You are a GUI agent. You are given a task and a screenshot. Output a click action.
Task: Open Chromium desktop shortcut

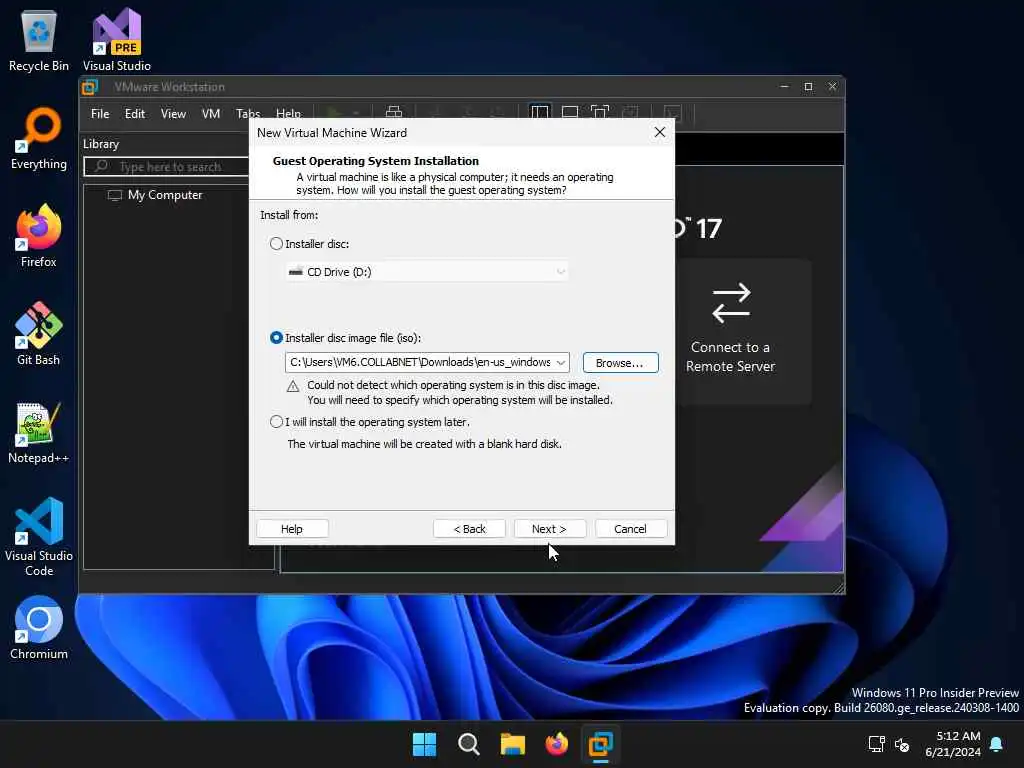pos(39,628)
